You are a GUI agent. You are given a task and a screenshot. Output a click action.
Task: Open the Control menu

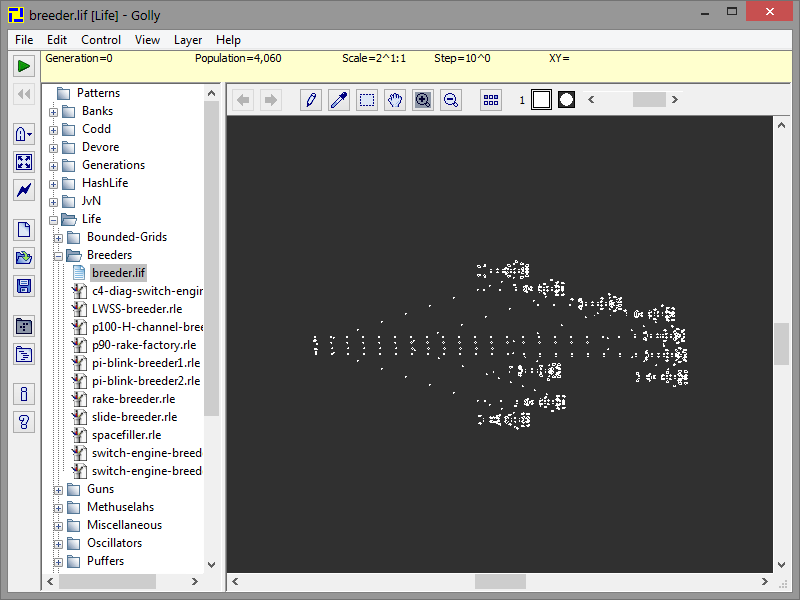[x=101, y=40]
